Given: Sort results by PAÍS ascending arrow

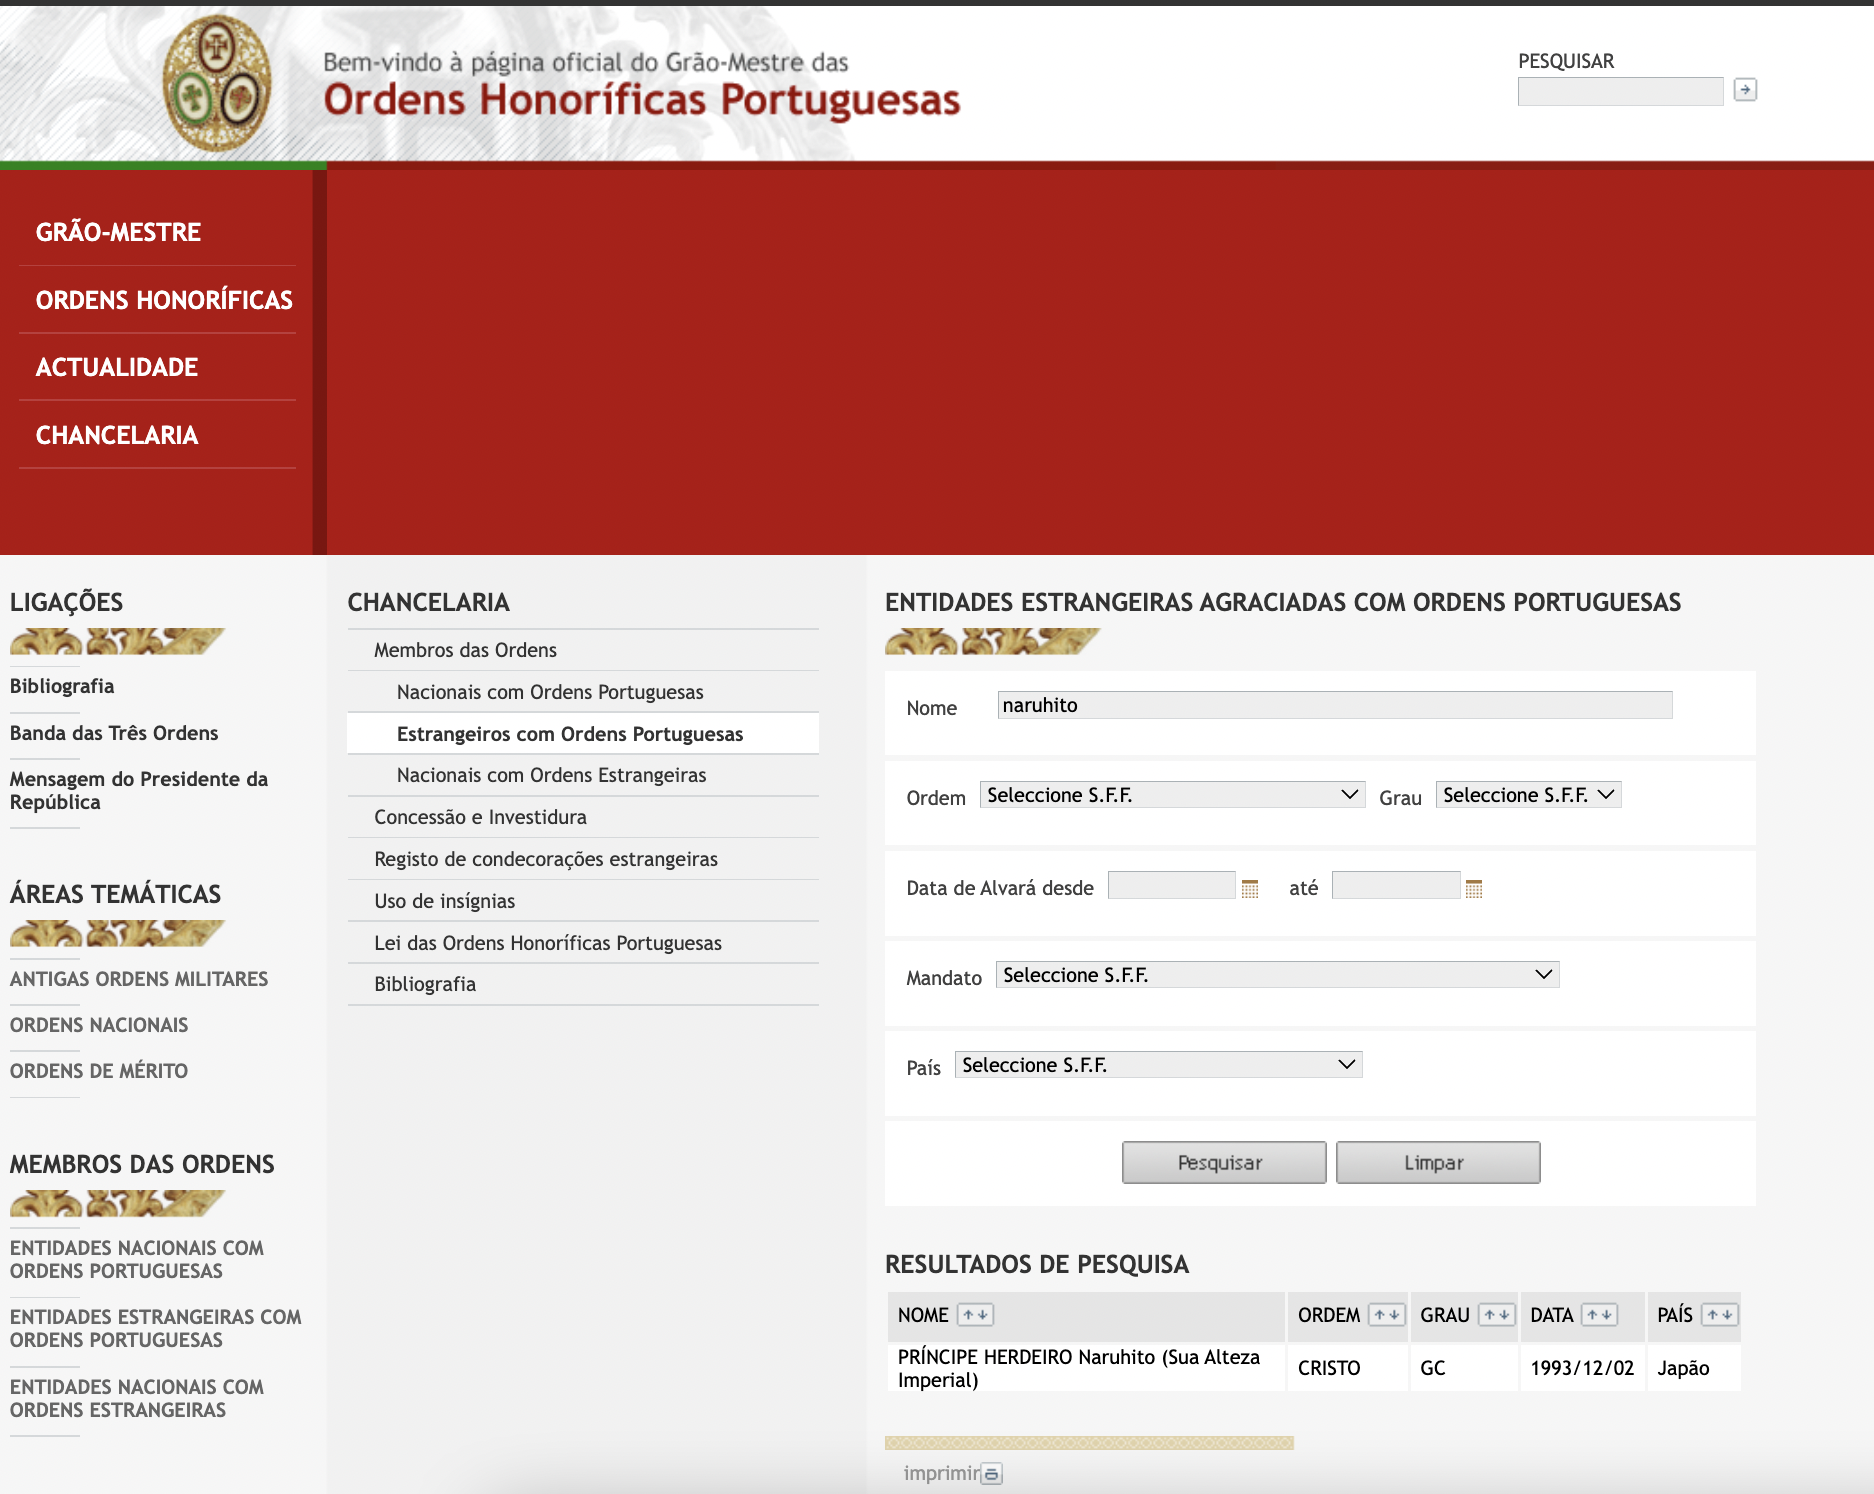Looking at the screenshot, I should tap(1711, 1315).
